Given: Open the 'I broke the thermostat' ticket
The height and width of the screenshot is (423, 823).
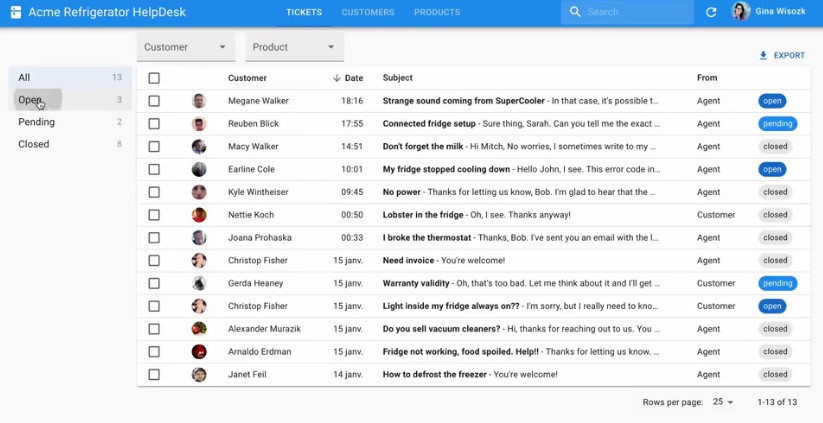Looking at the screenshot, I should 427,238.
